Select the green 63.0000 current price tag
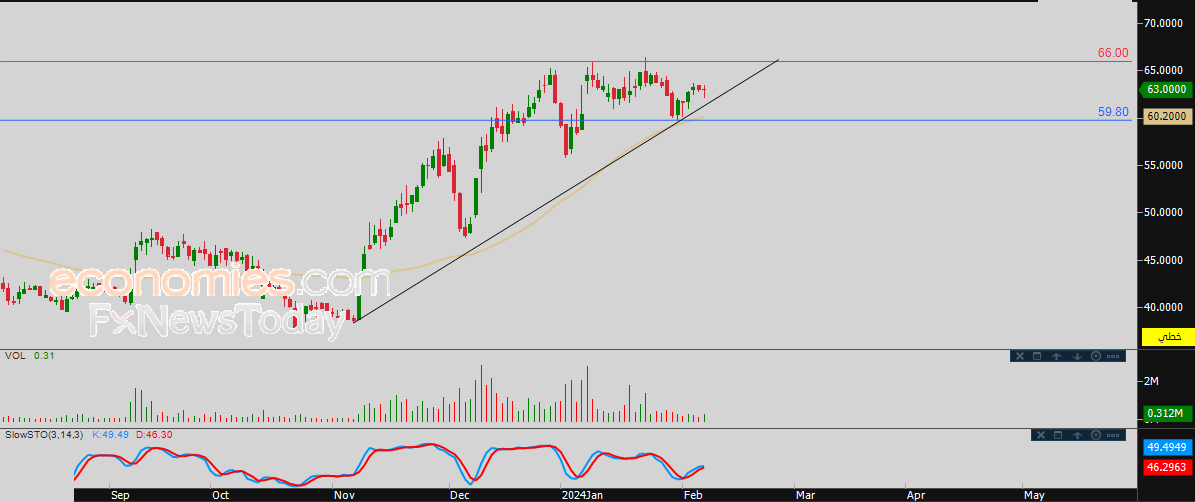Image resolution: width=1195 pixels, height=502 pixels. pyautogui.click(x=1165, y=89)
